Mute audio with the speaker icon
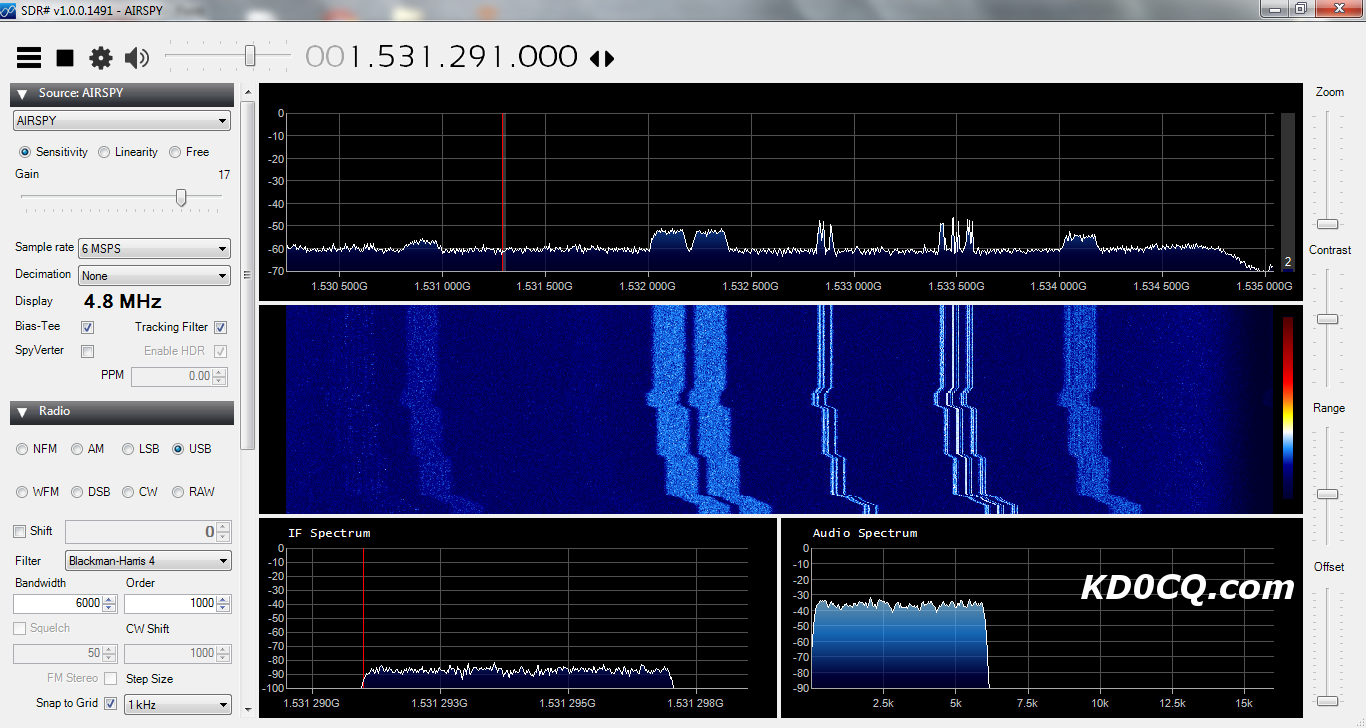This screenshot has width=1366, height=728. tap(137, 58)
